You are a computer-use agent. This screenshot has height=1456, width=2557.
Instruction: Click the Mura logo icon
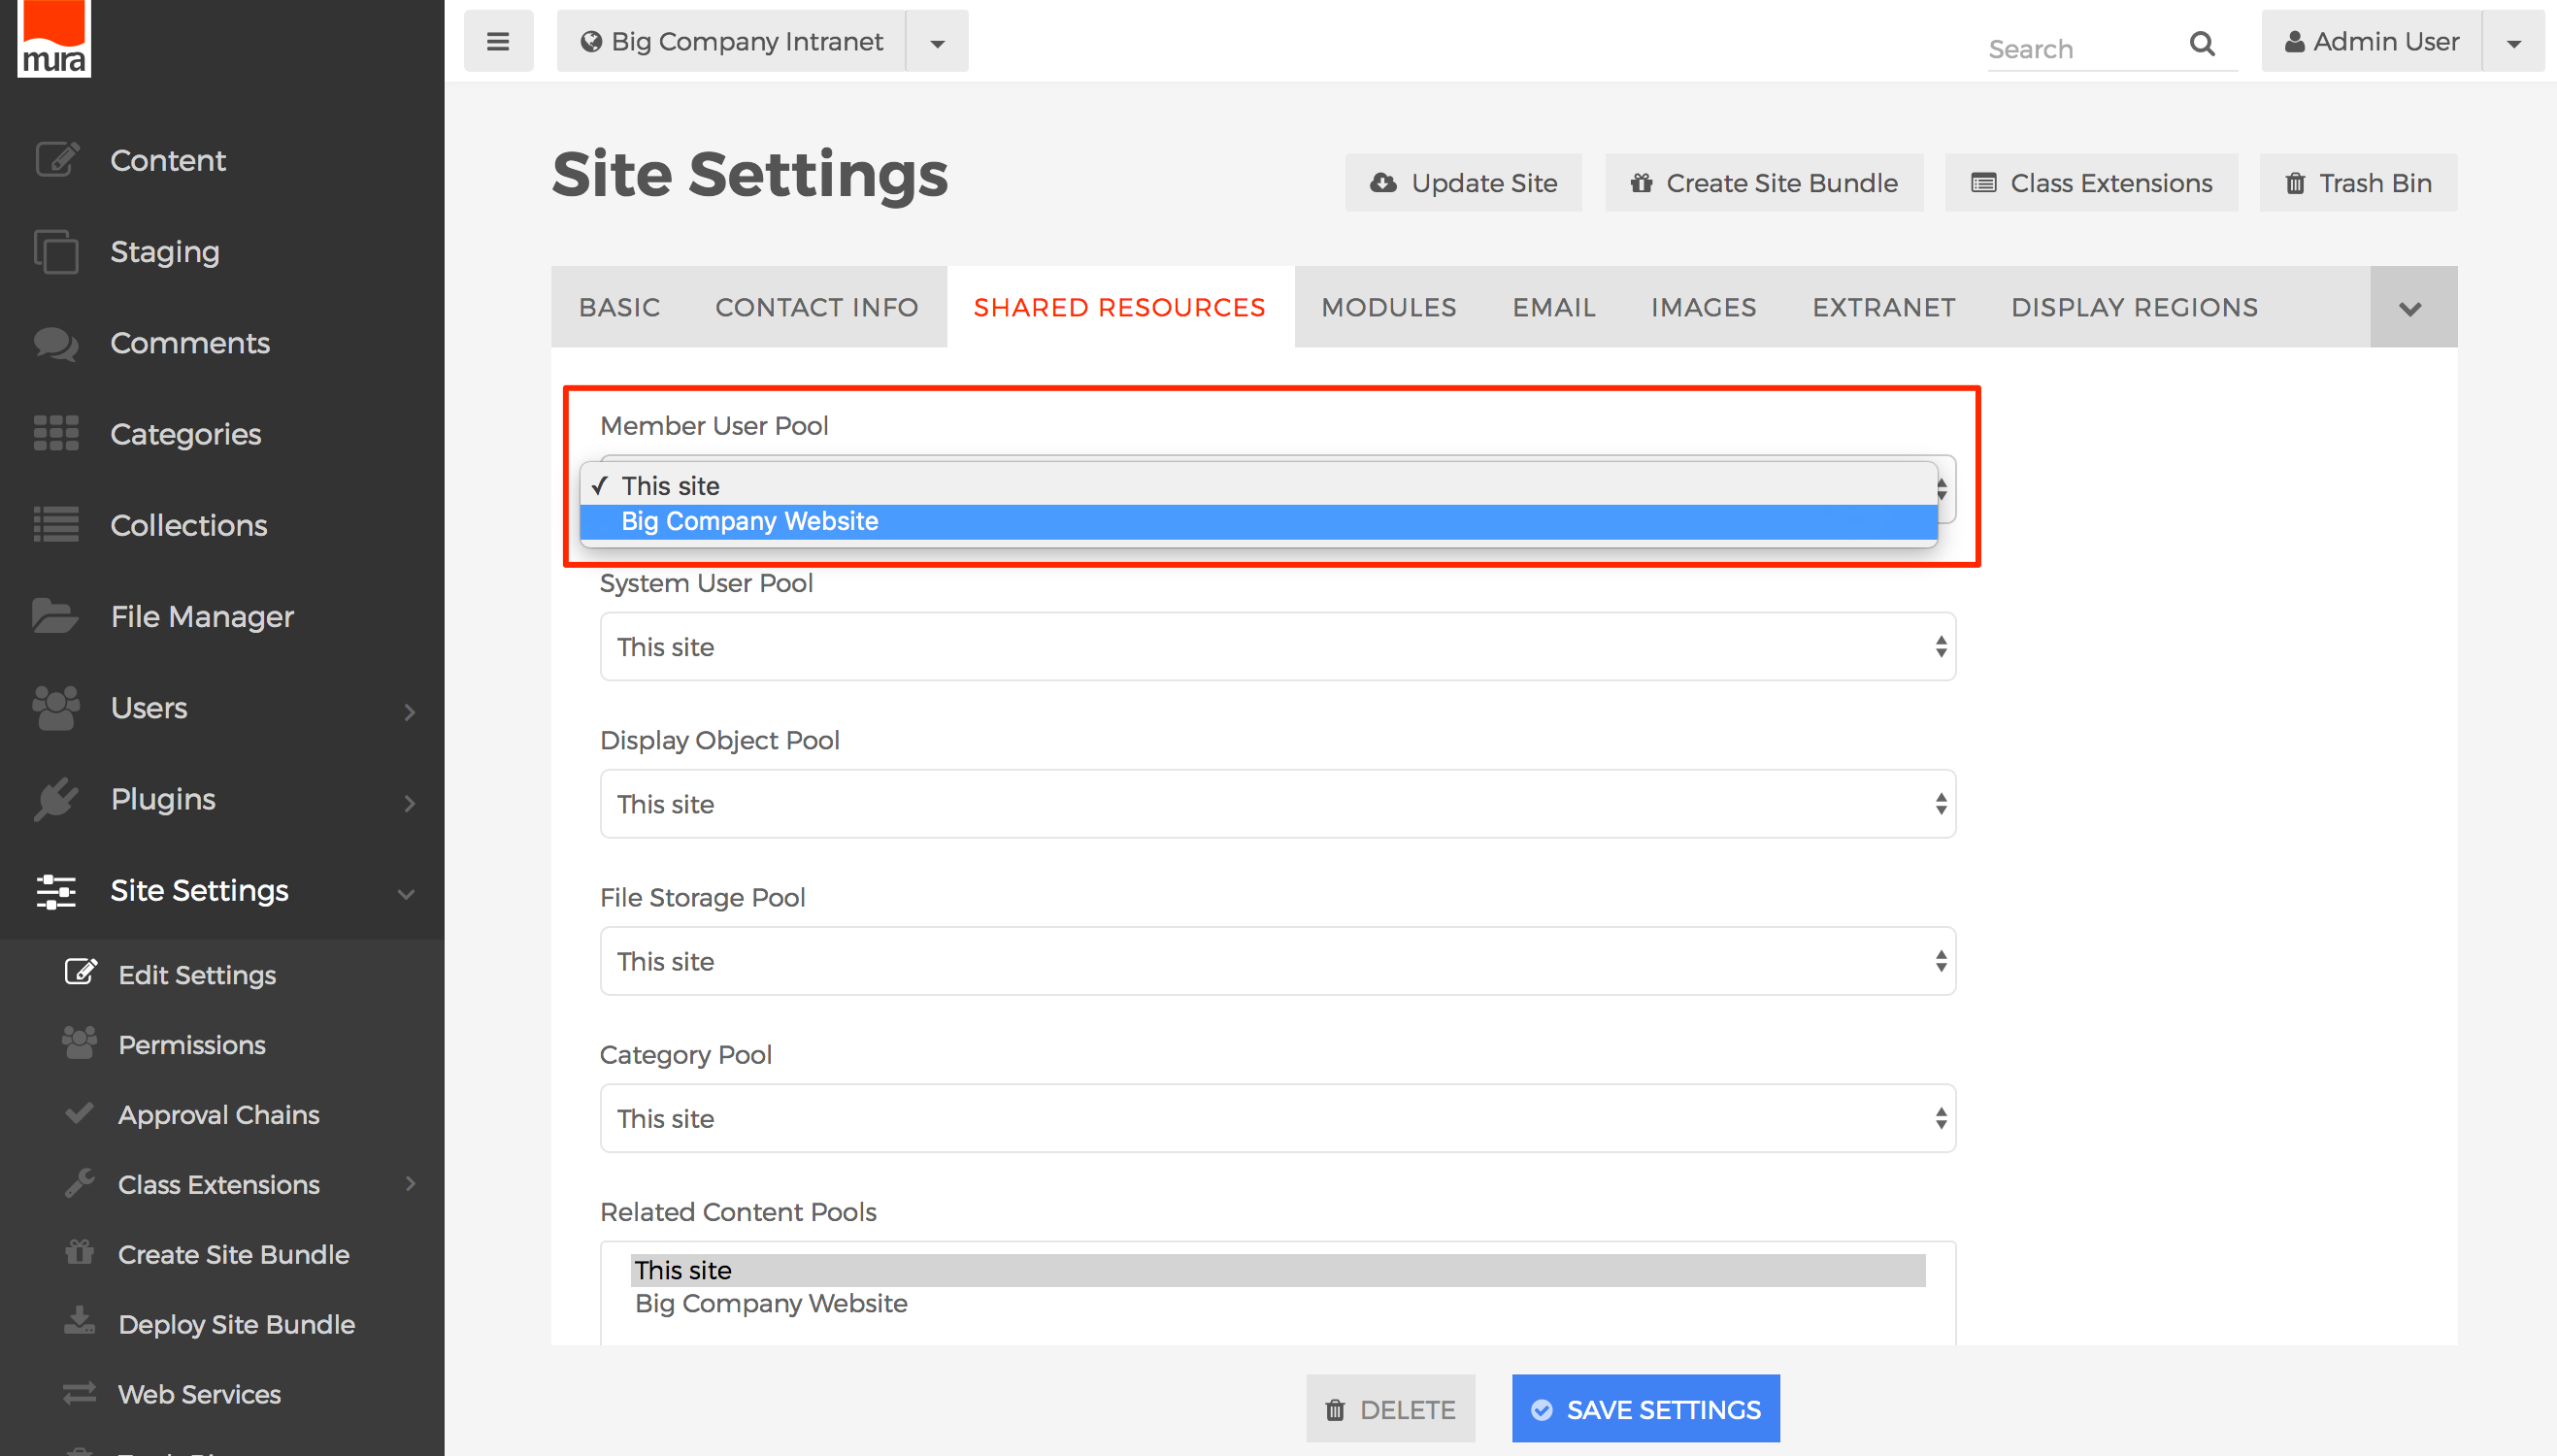point(54,38)
